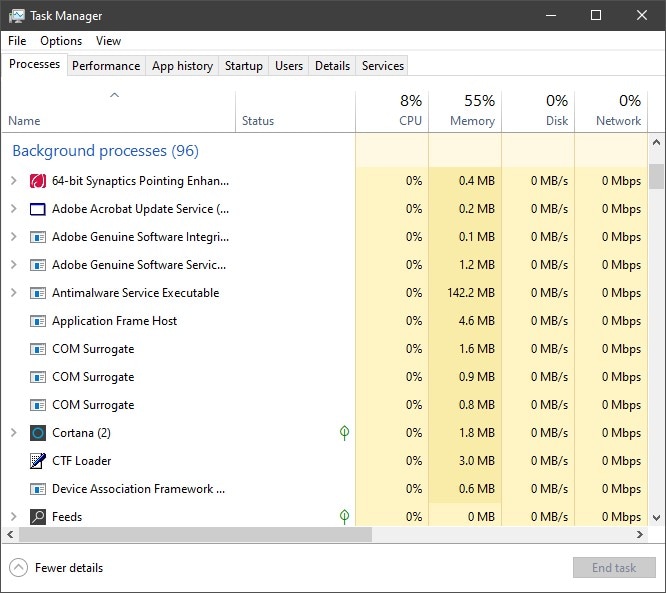Click the Antimalware Service Executable icon
666x593 pixels.
pyautogui.click(x=38, y=293)
